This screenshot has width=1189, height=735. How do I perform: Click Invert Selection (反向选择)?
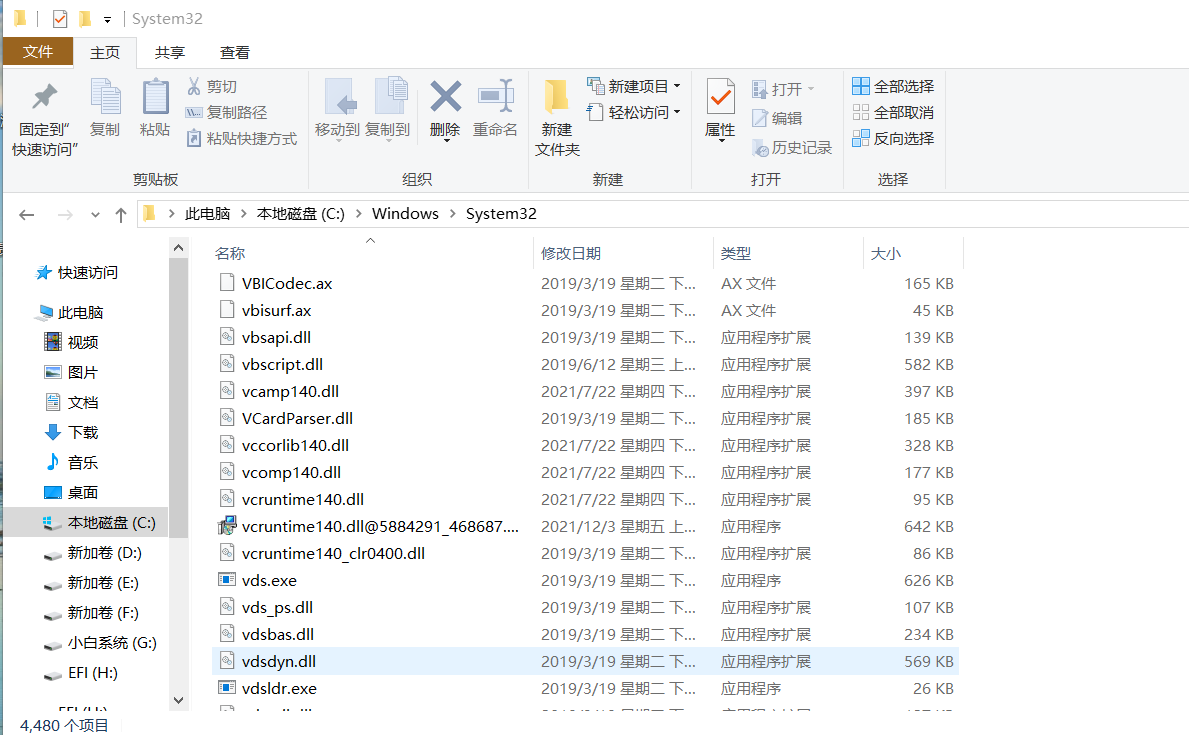click(893, 138)
